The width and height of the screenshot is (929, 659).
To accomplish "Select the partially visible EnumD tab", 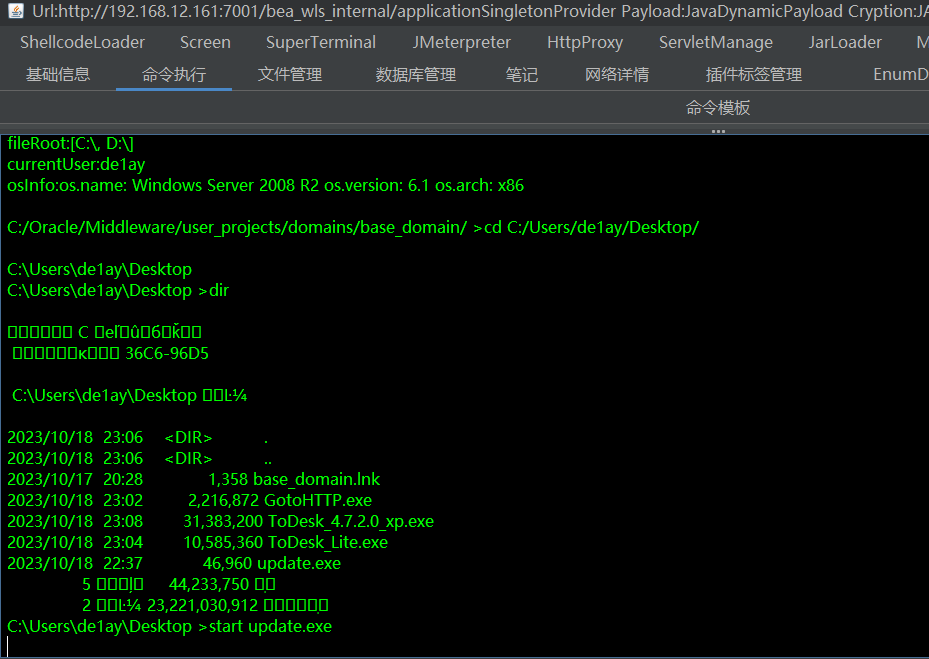I will pos(899,75).
